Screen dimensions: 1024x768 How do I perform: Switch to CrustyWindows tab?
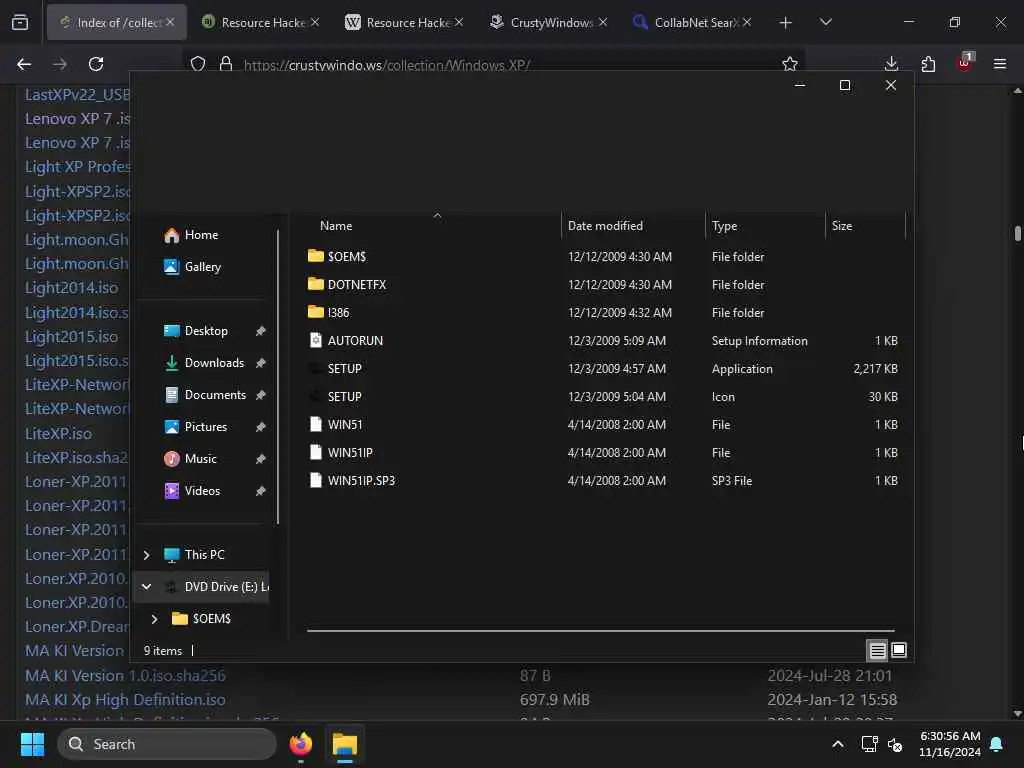(549, 22)
